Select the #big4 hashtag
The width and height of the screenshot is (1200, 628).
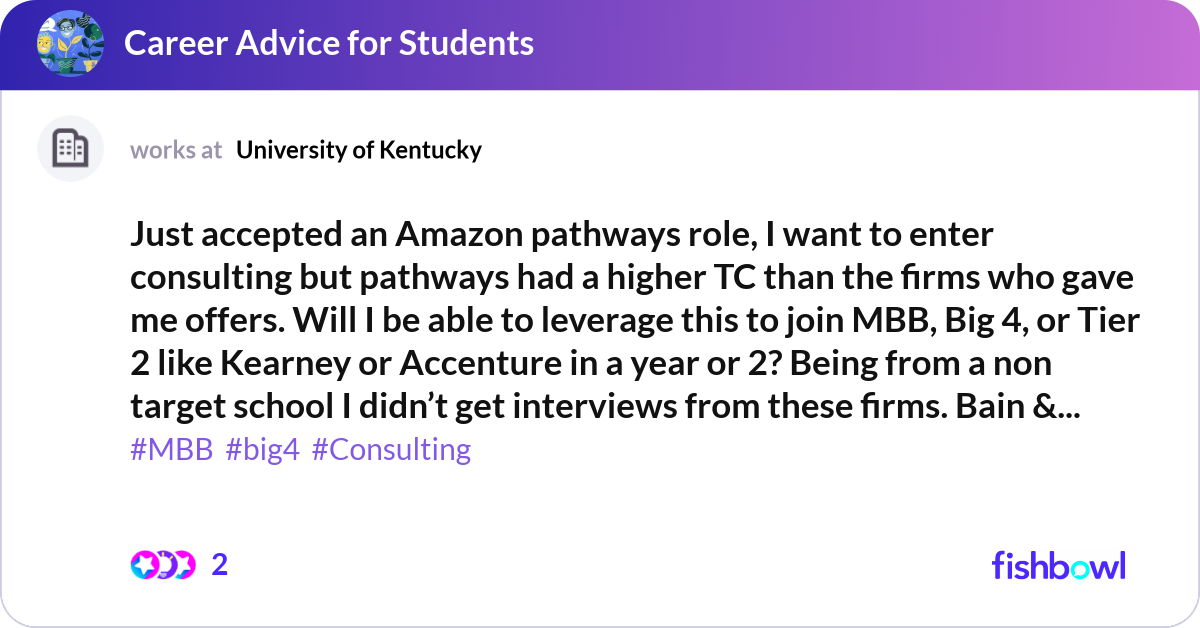(x=262, y=450)
